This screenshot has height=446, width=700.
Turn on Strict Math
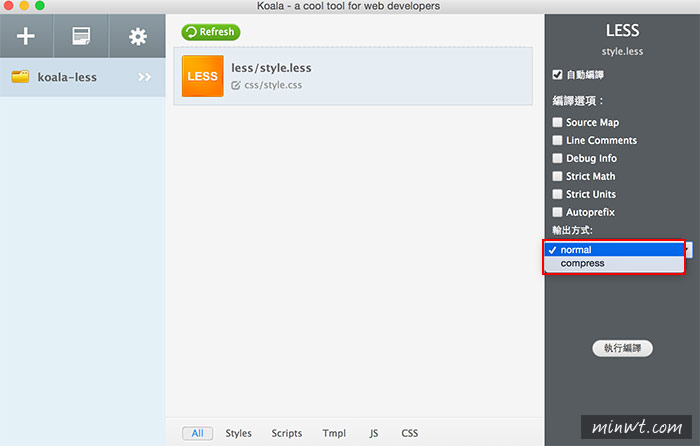click(557, 176)
